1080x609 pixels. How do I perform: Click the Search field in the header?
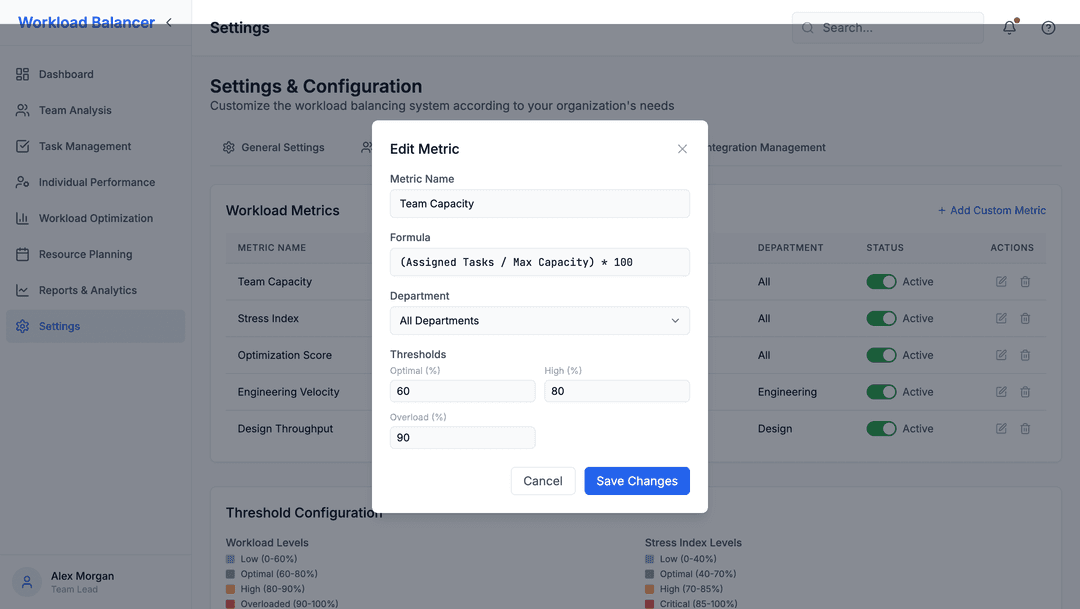point(888,28)
